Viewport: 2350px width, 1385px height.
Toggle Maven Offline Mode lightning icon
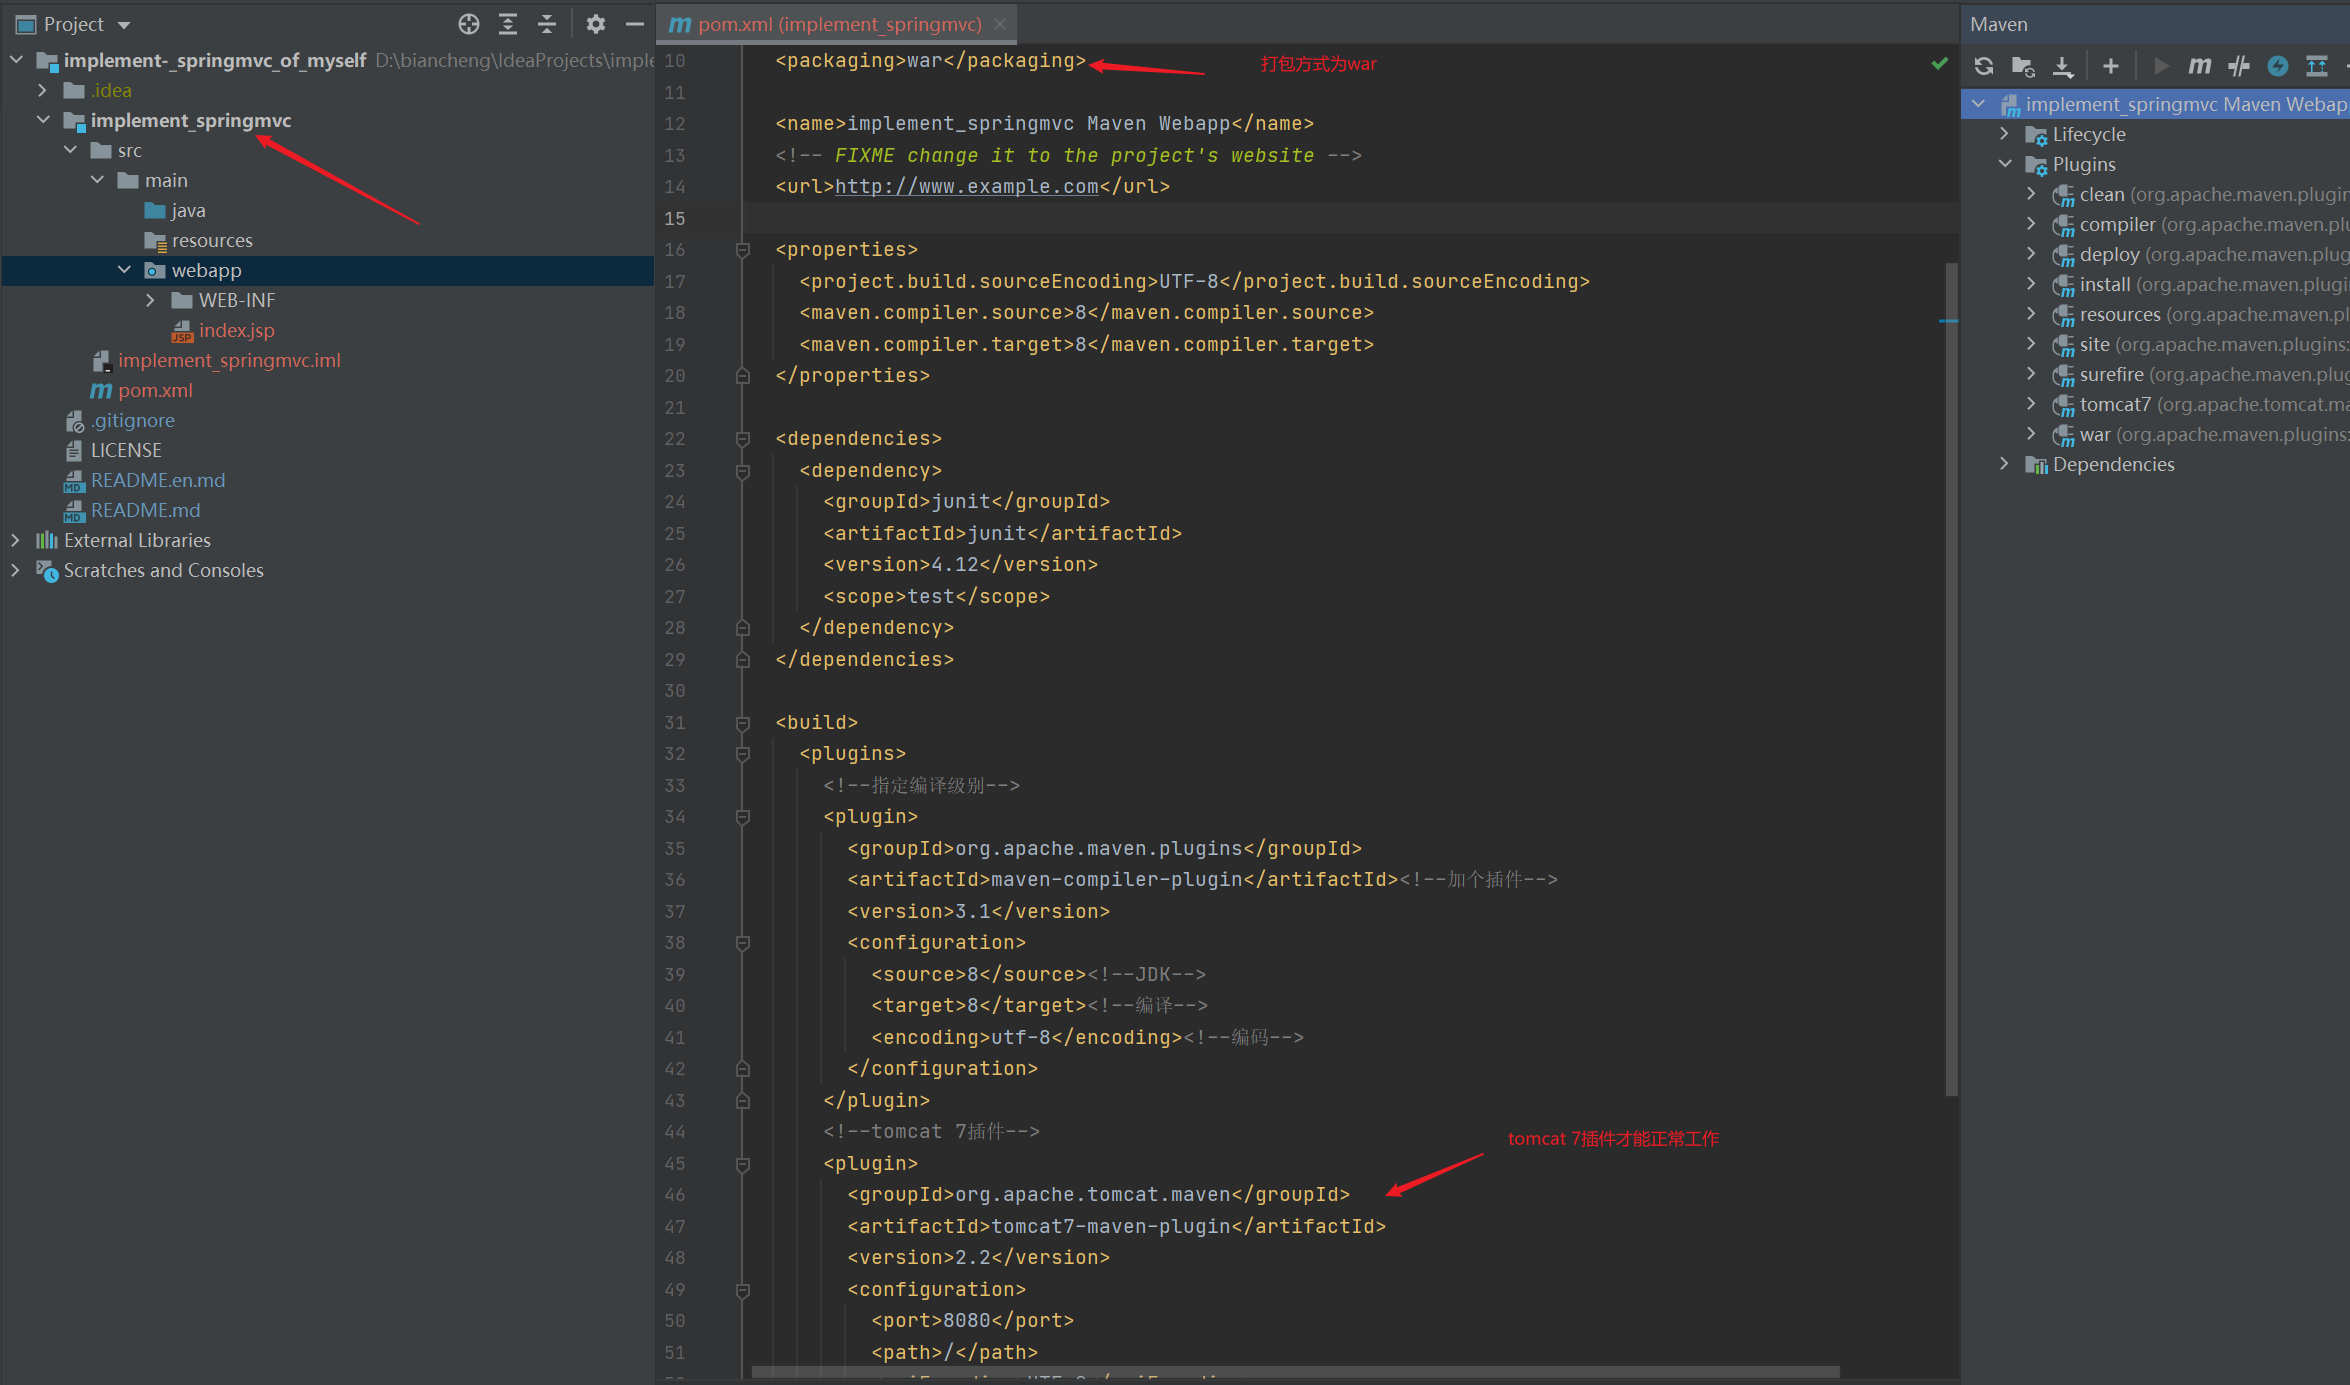coord(2278,66)
